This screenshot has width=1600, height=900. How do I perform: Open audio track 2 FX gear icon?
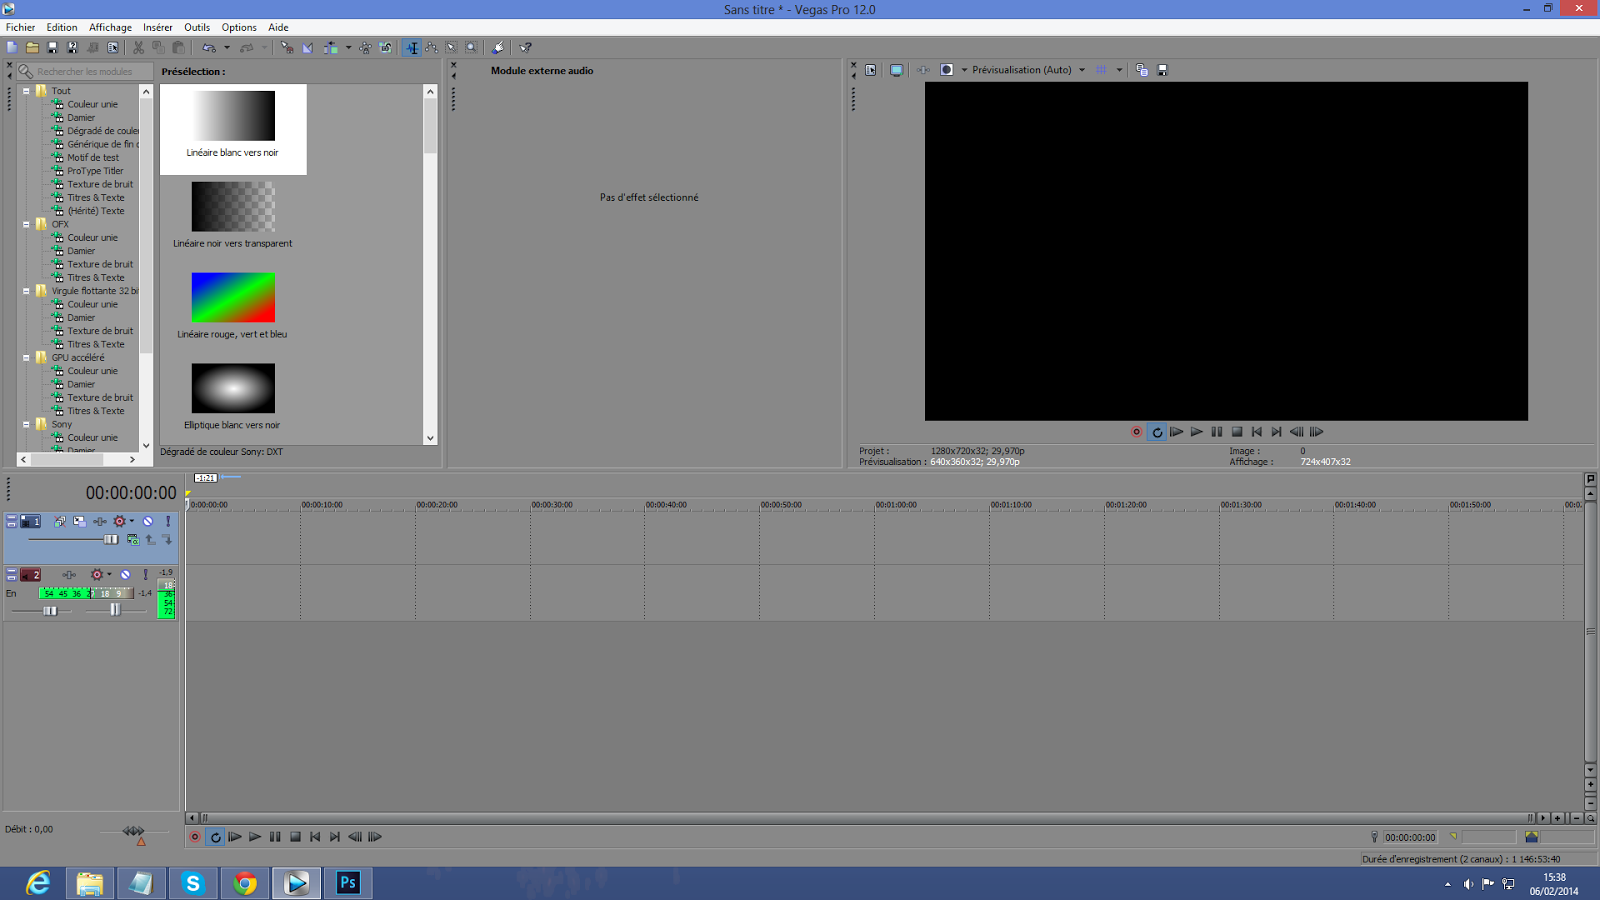pyautogui.click(x=97, y=574)
